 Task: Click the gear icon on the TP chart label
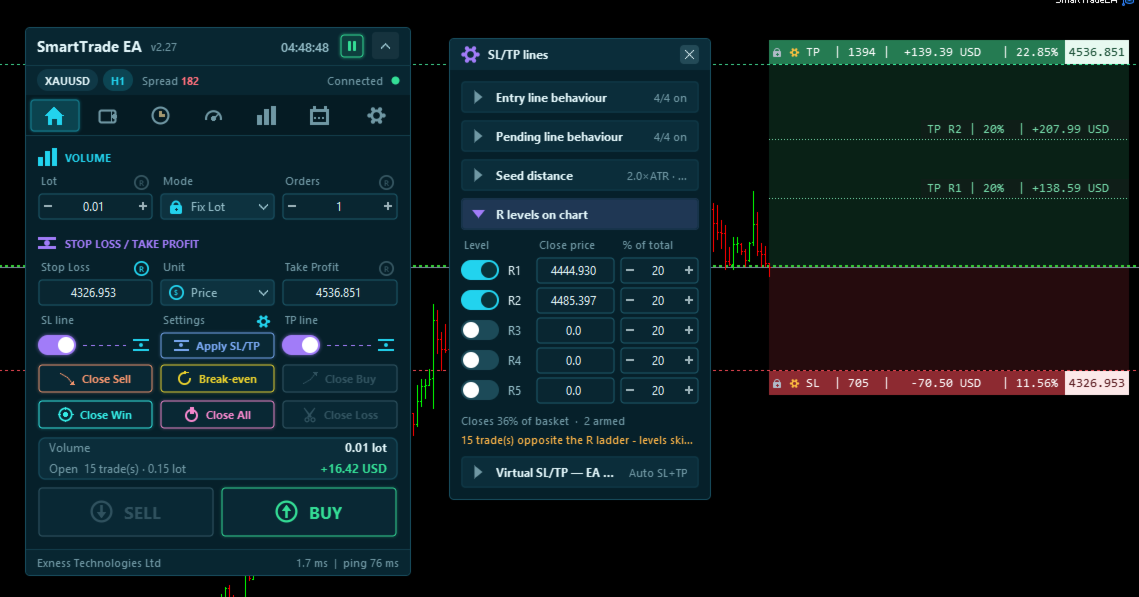tap(794, 52)
